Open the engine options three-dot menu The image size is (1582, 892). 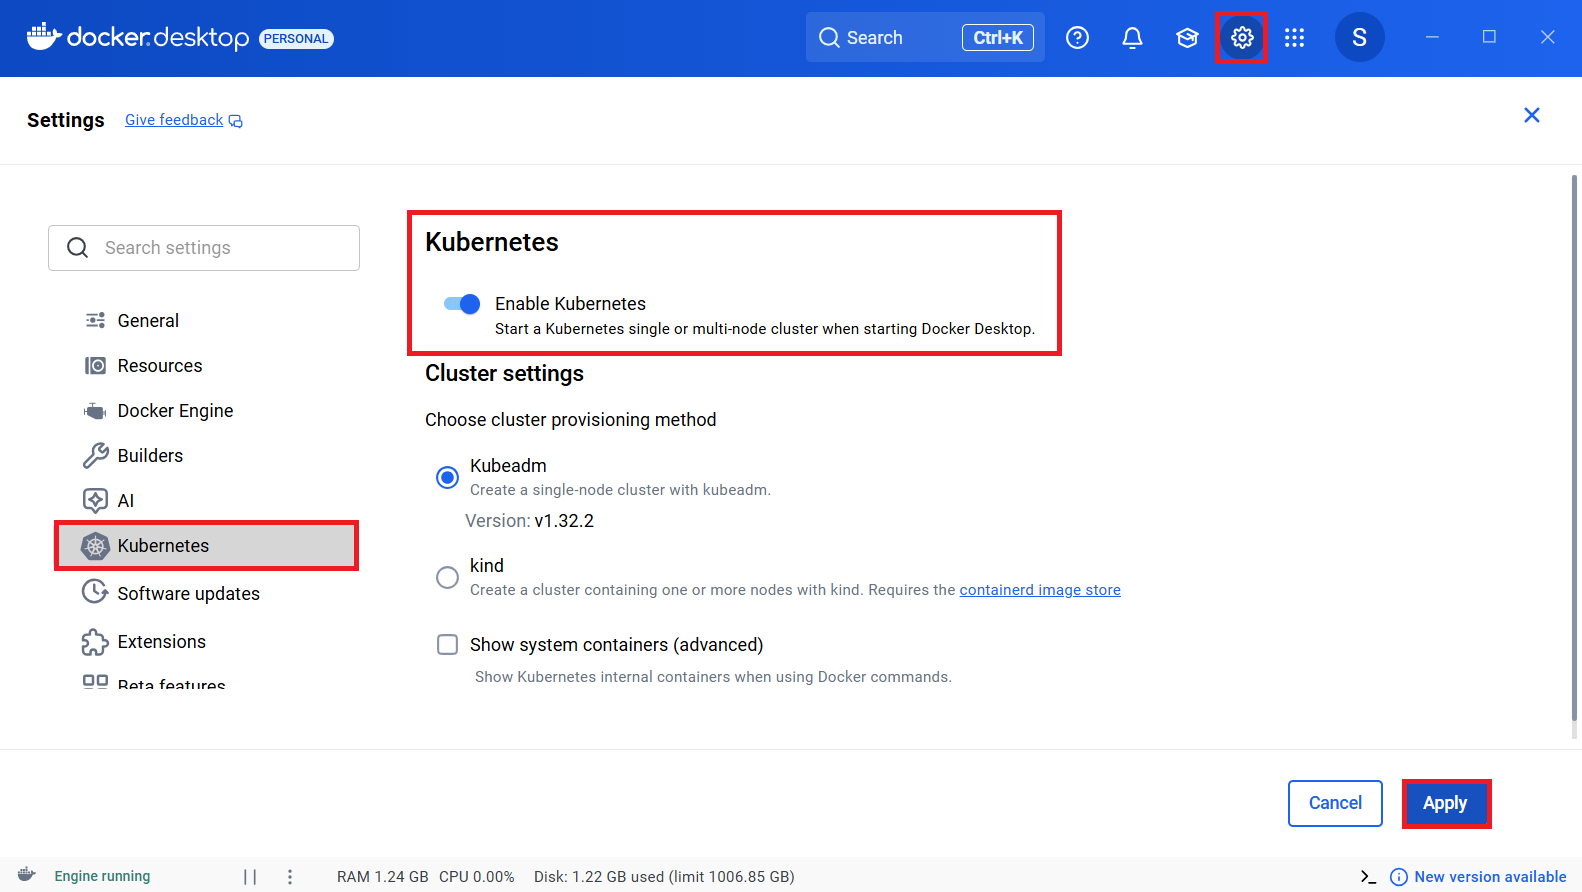coord(290,877)
